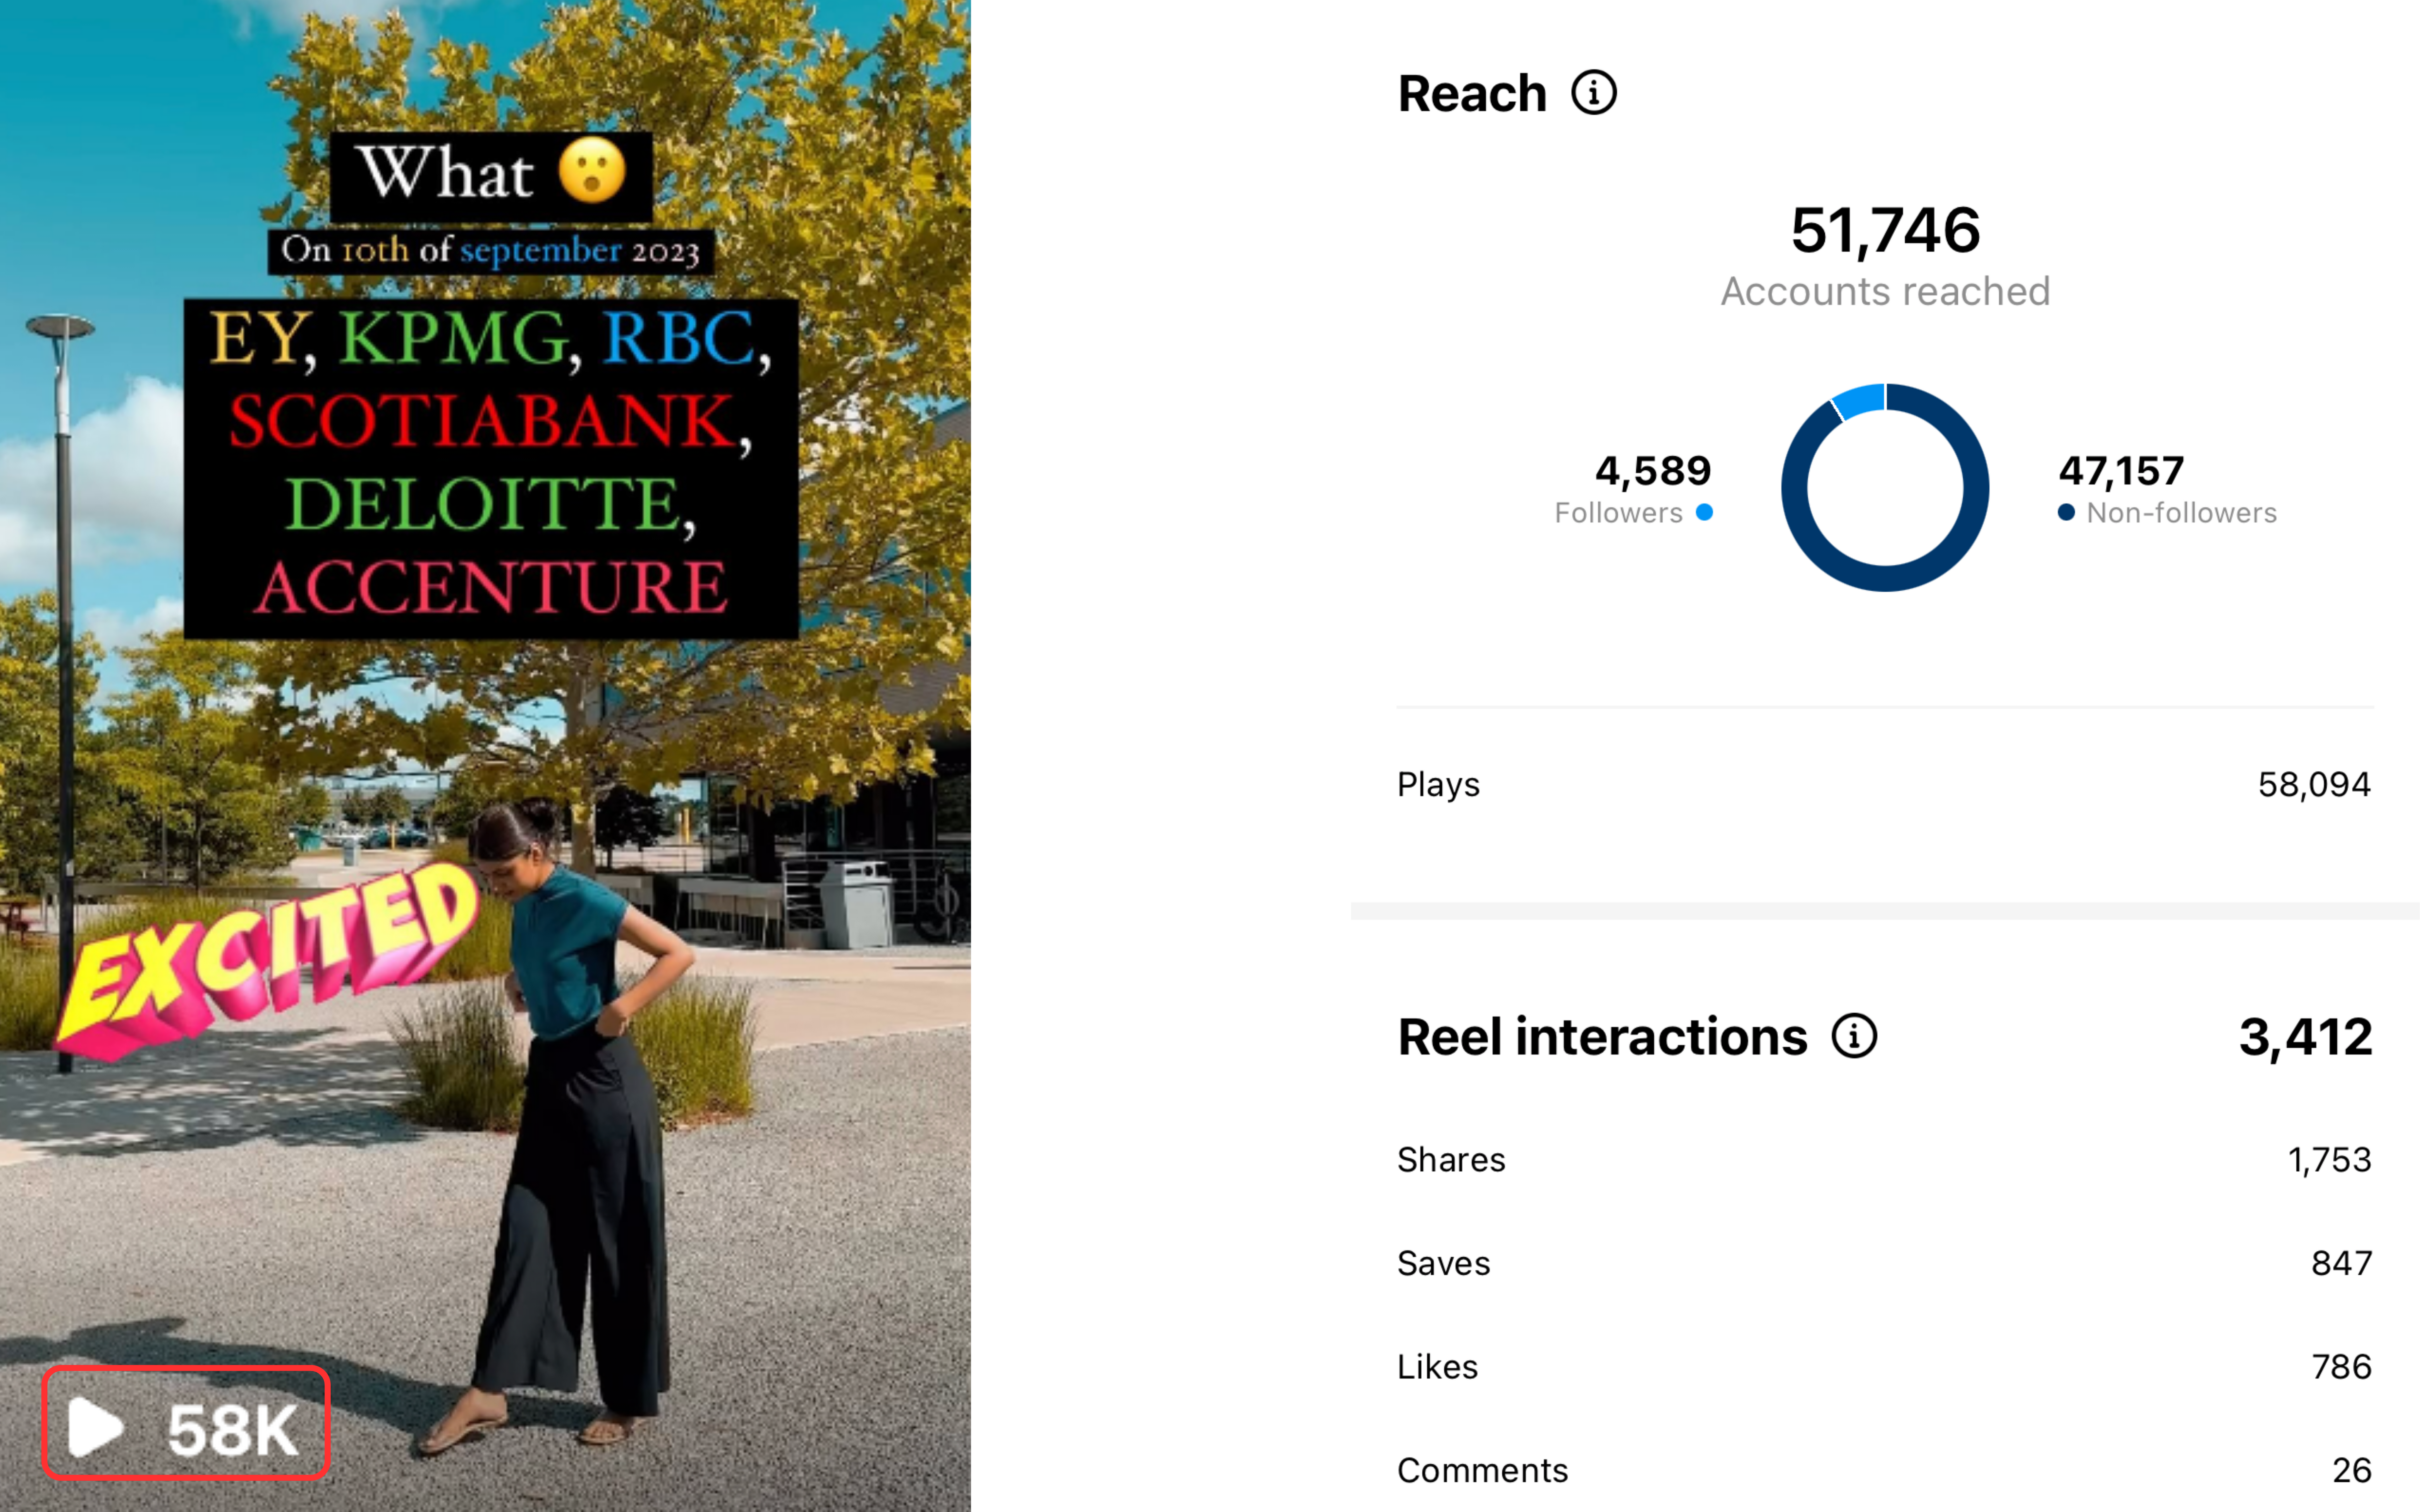Select the Shares row
This screenshot has height=1512, width=2420.
[x=1884, y=1160]
